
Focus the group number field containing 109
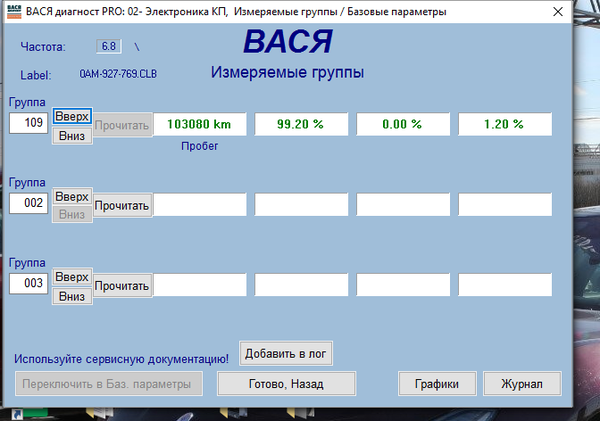[28, 123]
